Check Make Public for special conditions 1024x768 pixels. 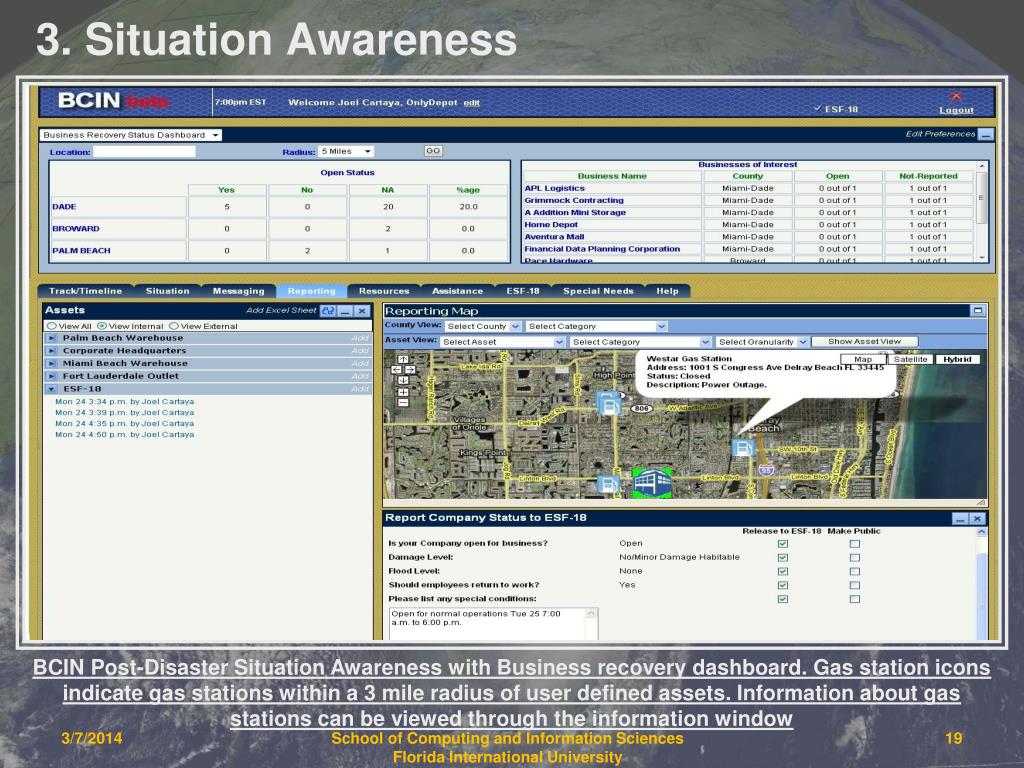[855, 599]
